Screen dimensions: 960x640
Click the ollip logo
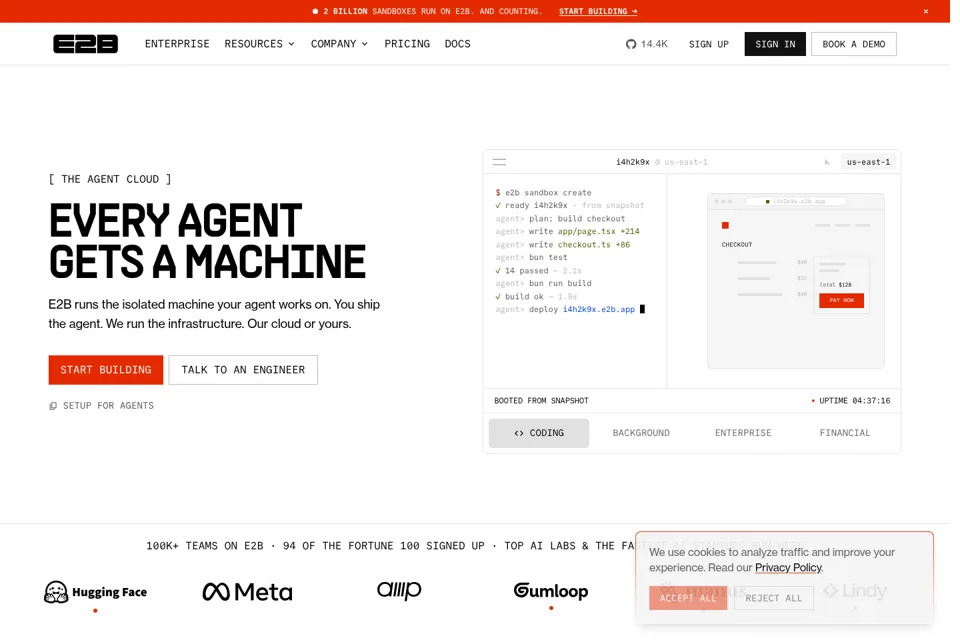tap(399, 590)
